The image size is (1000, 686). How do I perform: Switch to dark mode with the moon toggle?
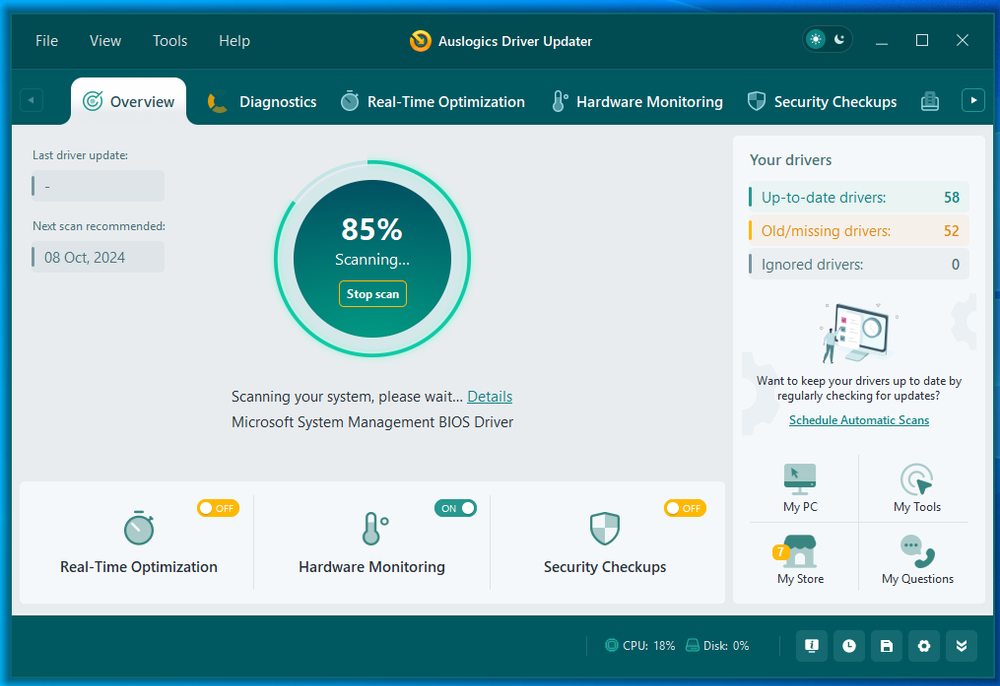click(840, 39)
